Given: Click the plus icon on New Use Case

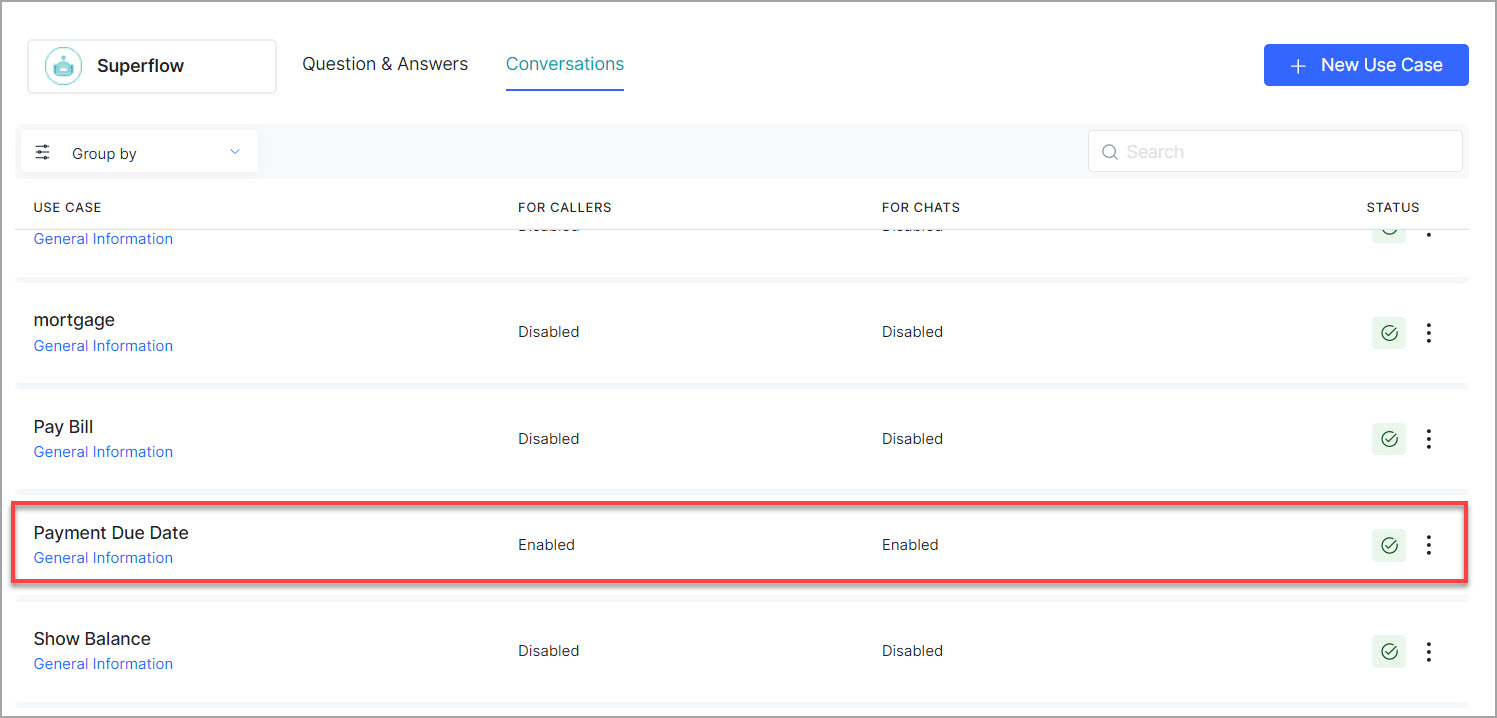Looking at the screenshot, I should pyautogui.click(x=1298, y=66).
